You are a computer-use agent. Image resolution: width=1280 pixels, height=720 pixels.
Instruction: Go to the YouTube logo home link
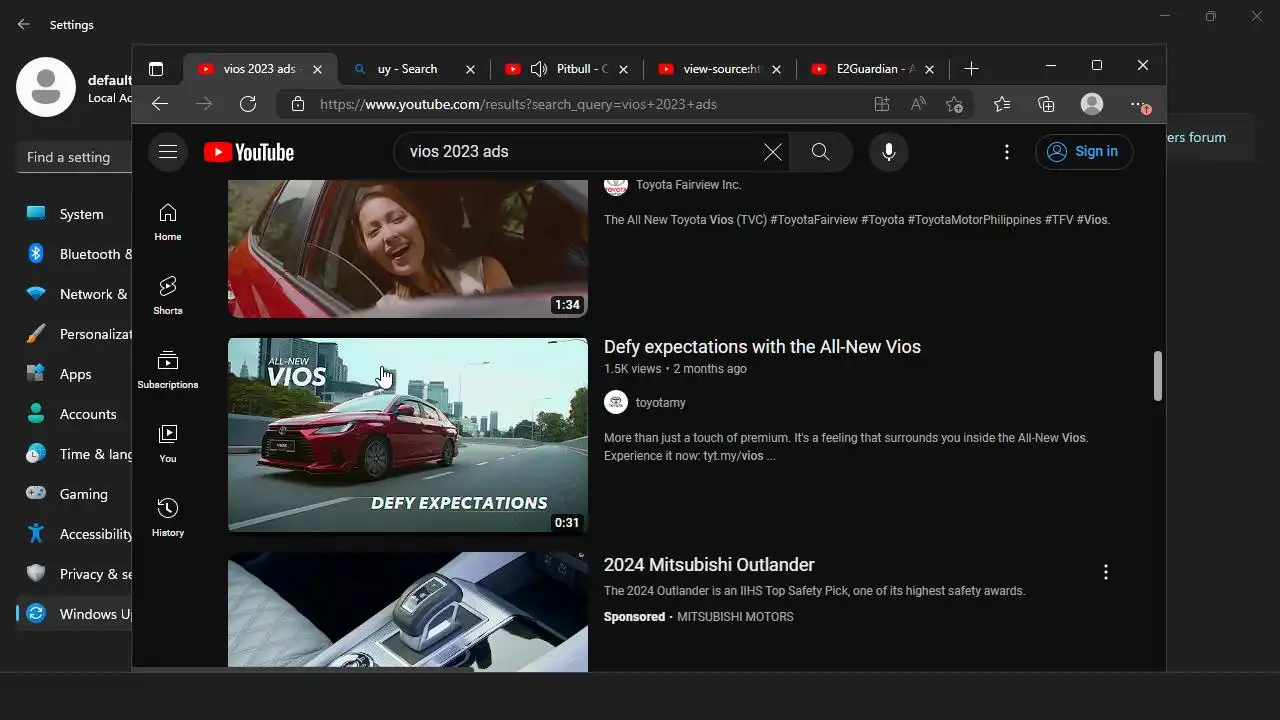(249, 152)
